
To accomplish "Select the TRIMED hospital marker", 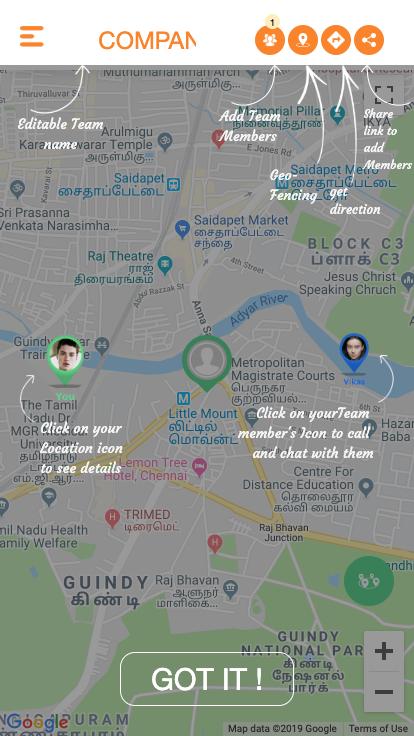I will [x=112, y=518].
